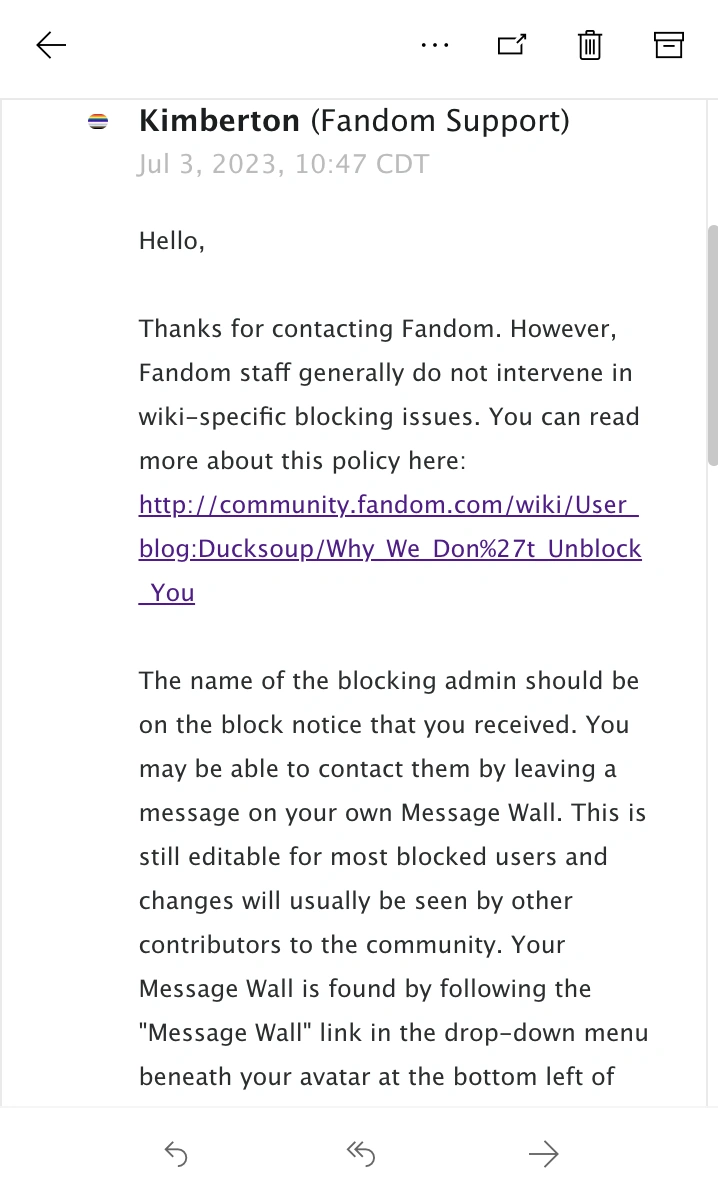Click the Jul 3, 2023 timestamp
Screen dimensions: 718x1192
point(283,163)
